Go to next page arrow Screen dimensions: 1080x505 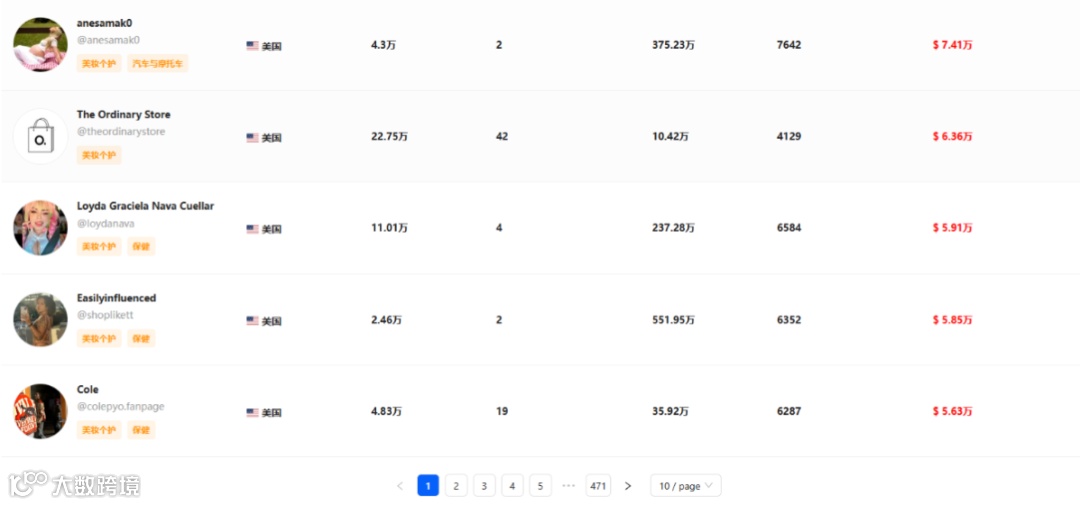(627, 486)
